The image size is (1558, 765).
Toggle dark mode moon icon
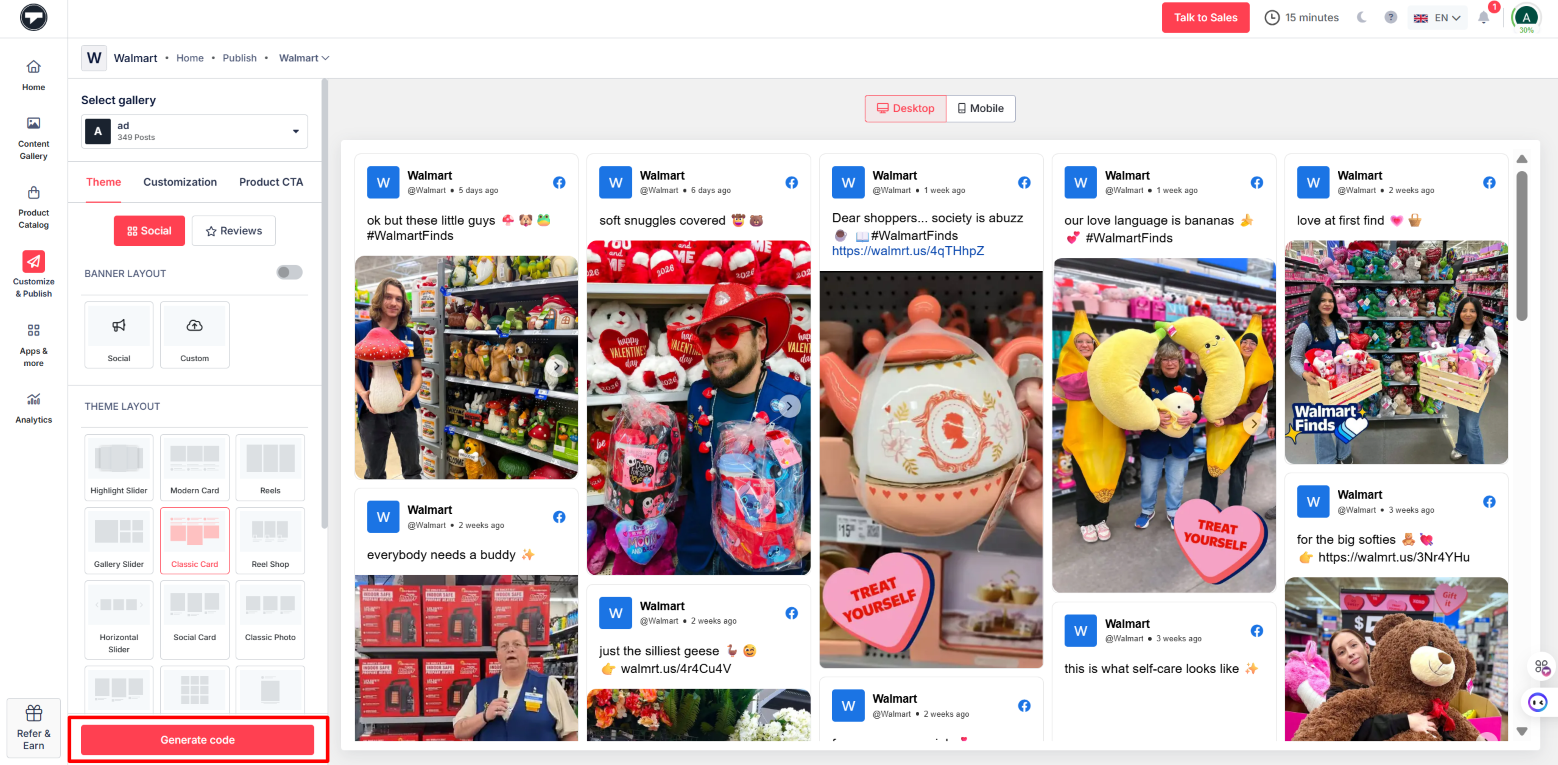1362,17
